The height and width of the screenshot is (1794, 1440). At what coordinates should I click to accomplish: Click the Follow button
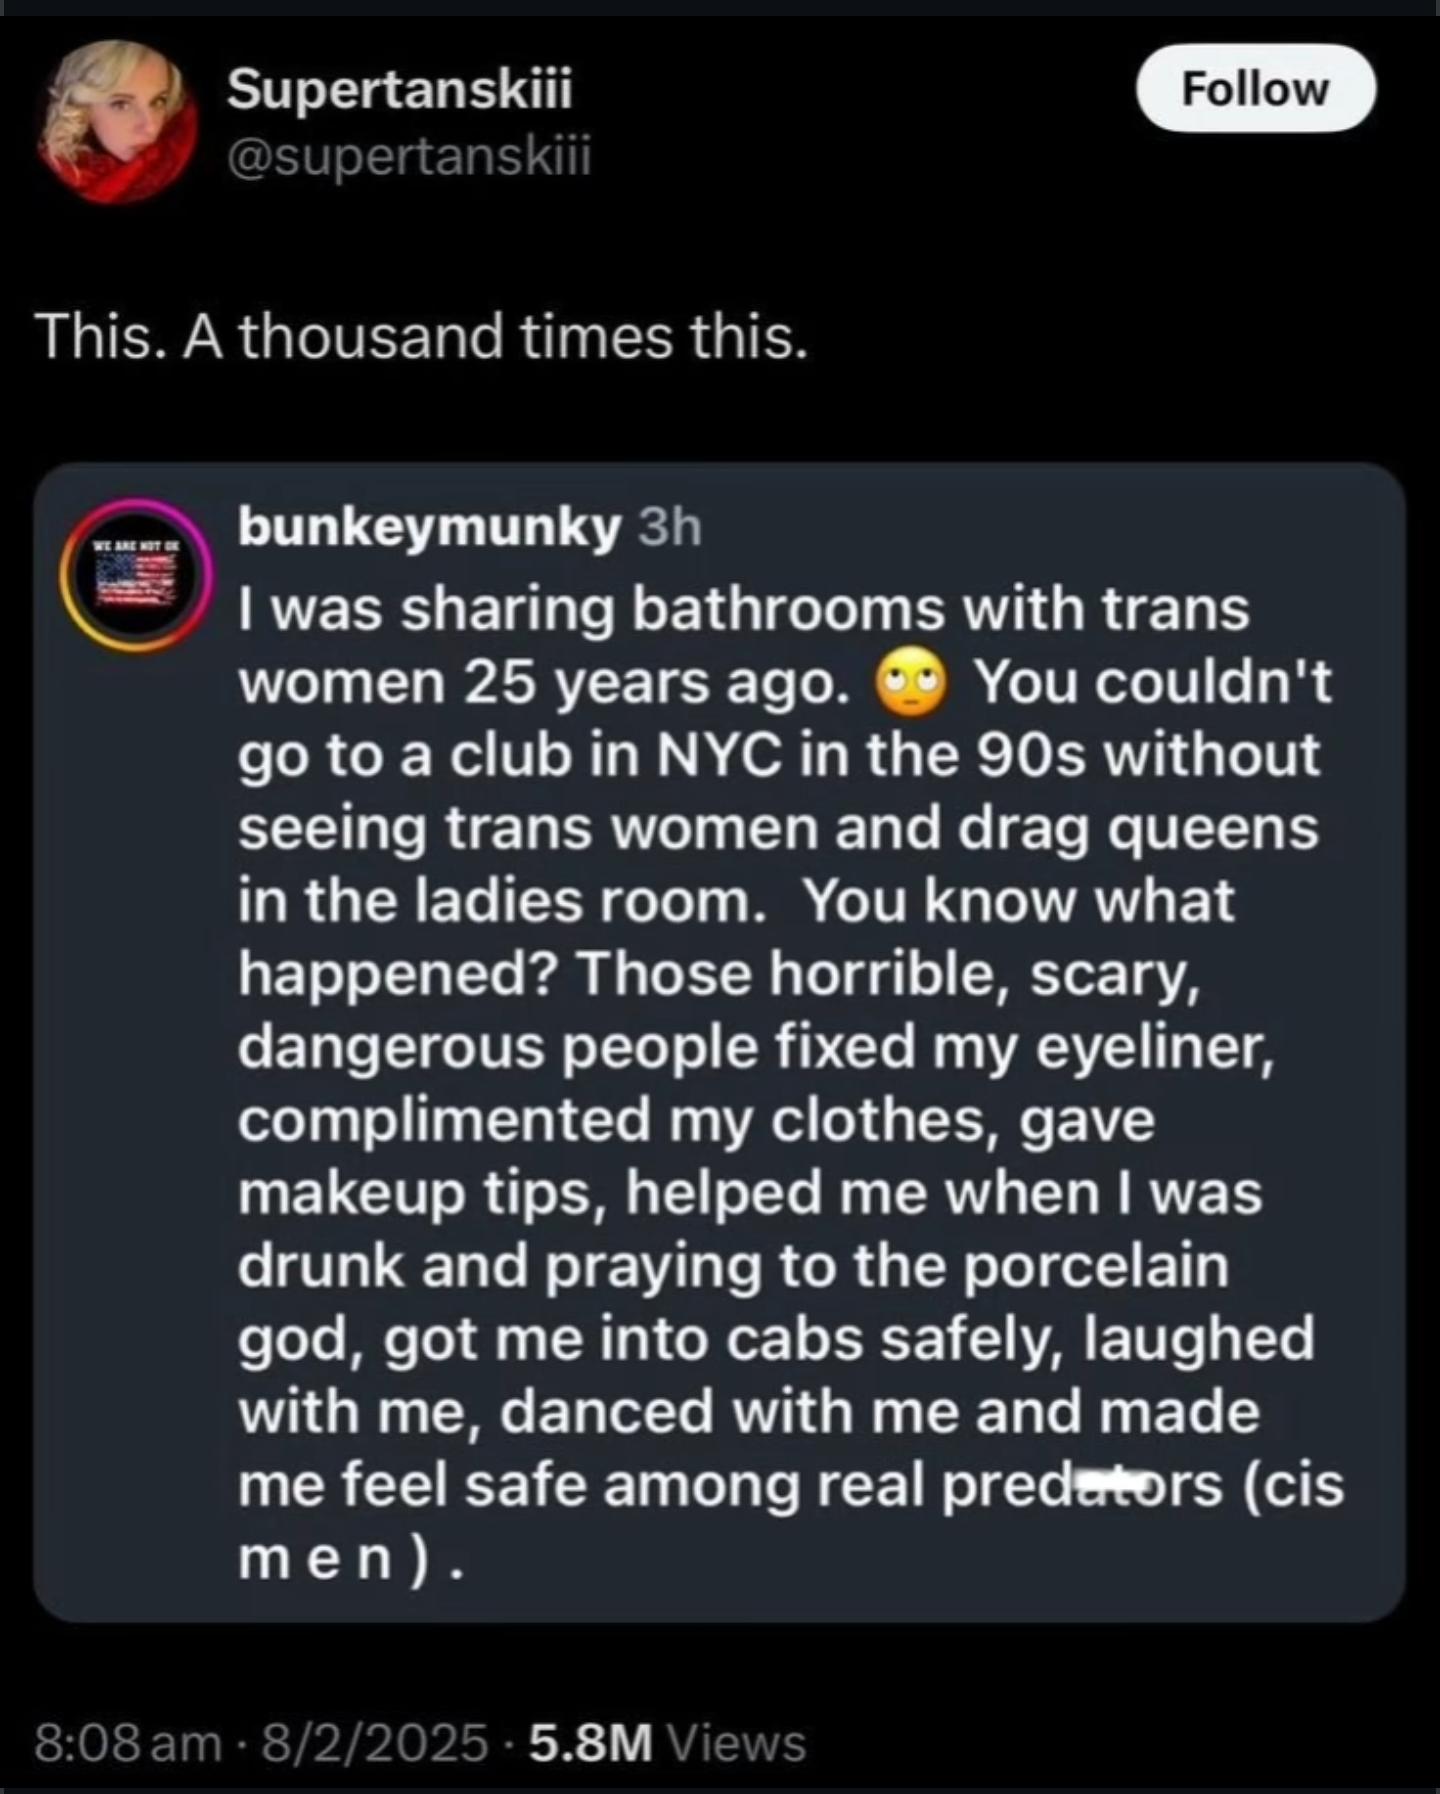1255,89
